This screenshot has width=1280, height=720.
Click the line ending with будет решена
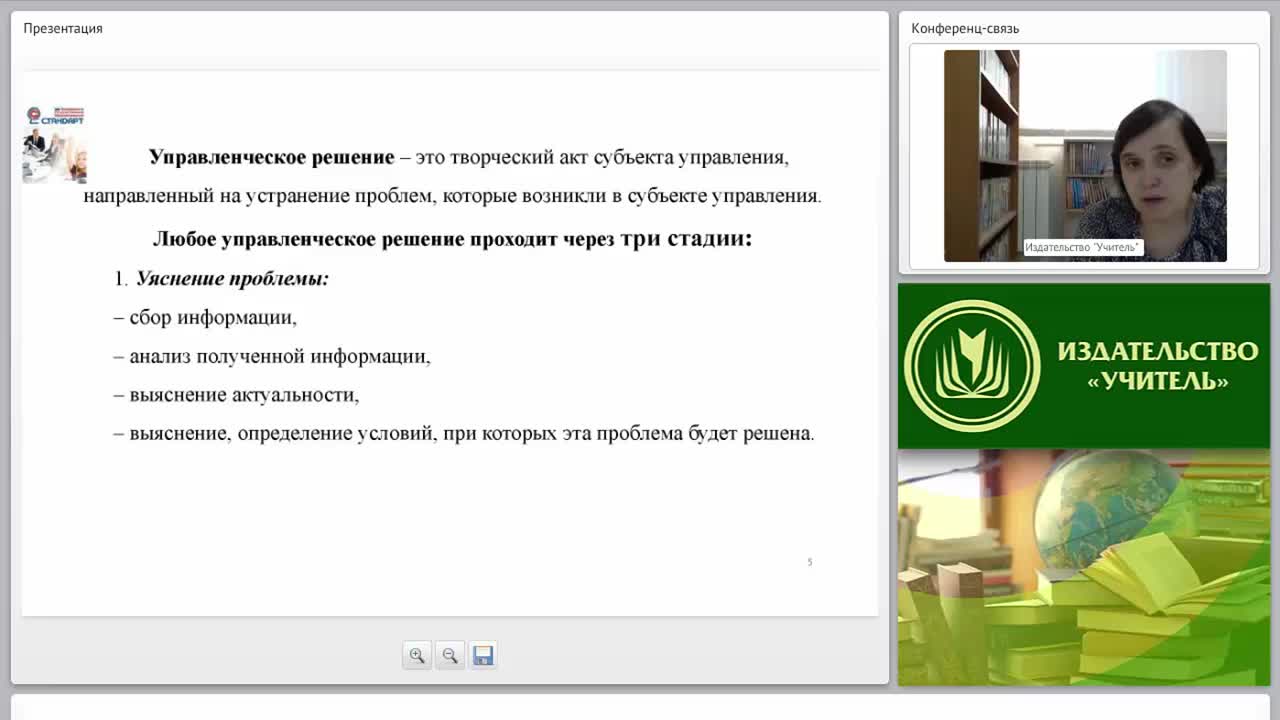point(464,433)
